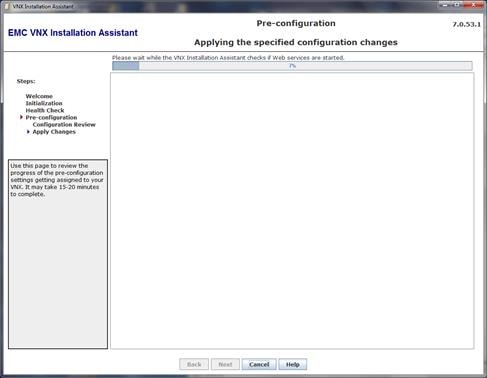The width and height of the screenshot is (487, 378).
Task: Select the Initialization step
Action: [x=44, y=103]
